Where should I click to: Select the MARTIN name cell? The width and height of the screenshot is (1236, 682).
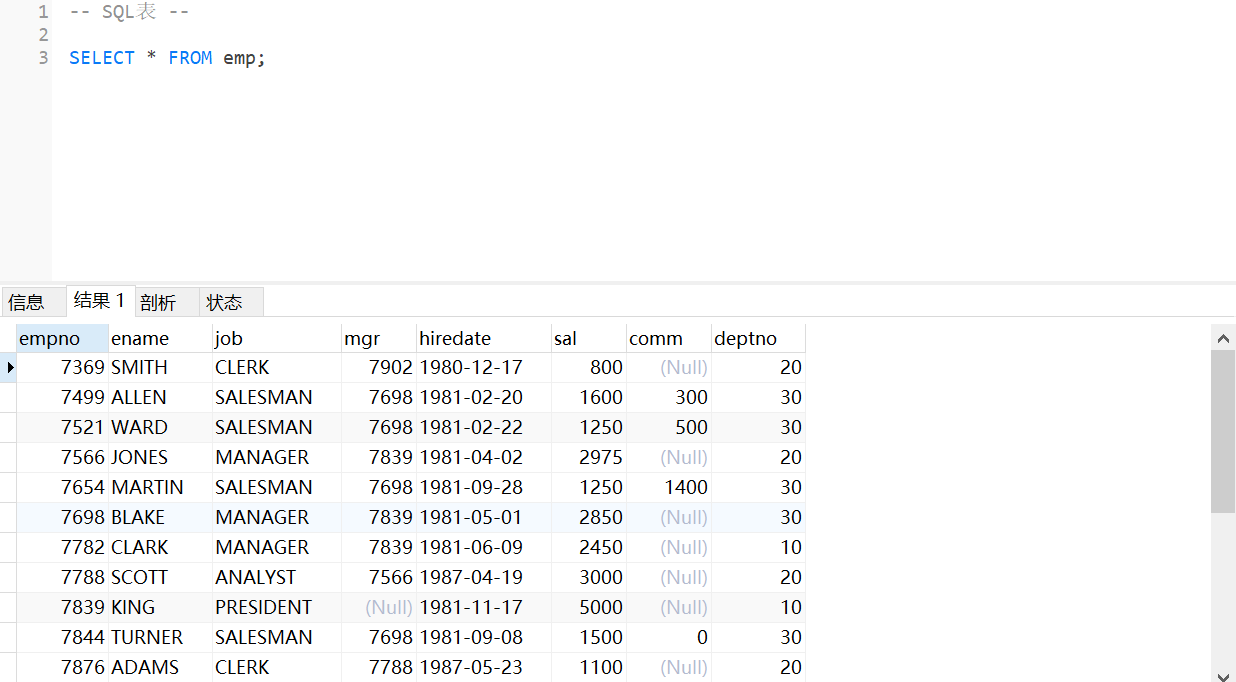(x=160, y=487)
